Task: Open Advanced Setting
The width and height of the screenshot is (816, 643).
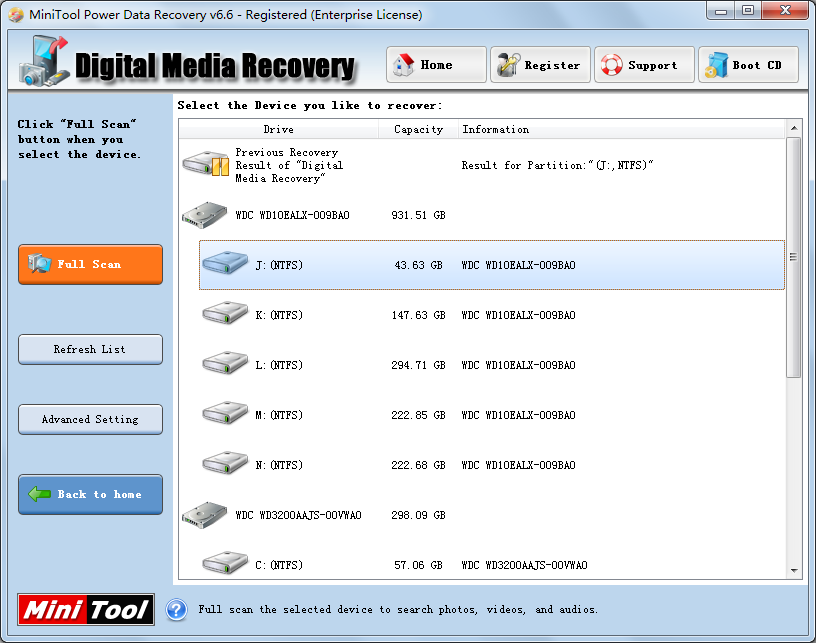Action: 91,419
